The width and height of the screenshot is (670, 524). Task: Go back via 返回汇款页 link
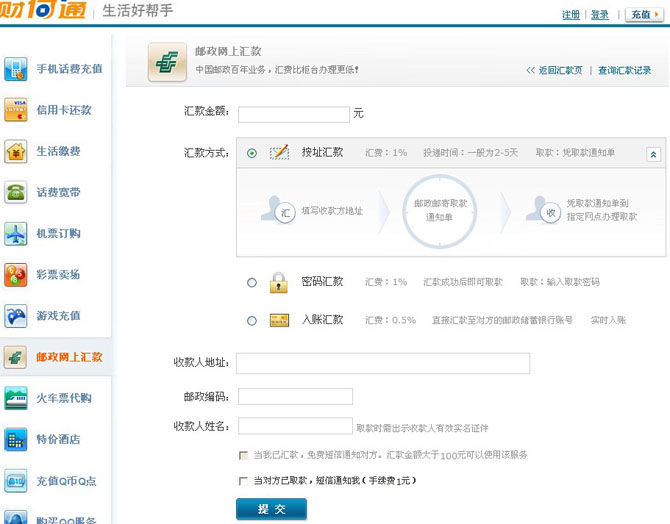click(x=554, y=70)
